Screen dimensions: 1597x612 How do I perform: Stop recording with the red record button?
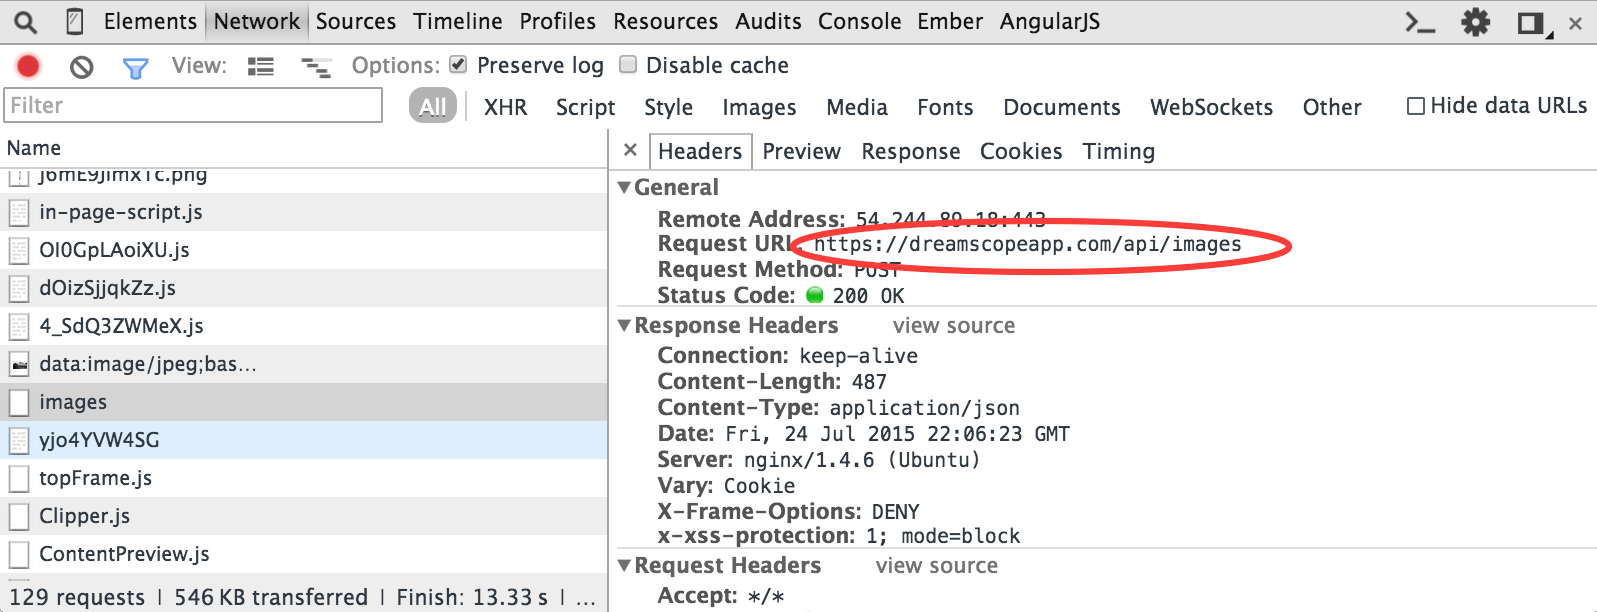coord(28,66)
